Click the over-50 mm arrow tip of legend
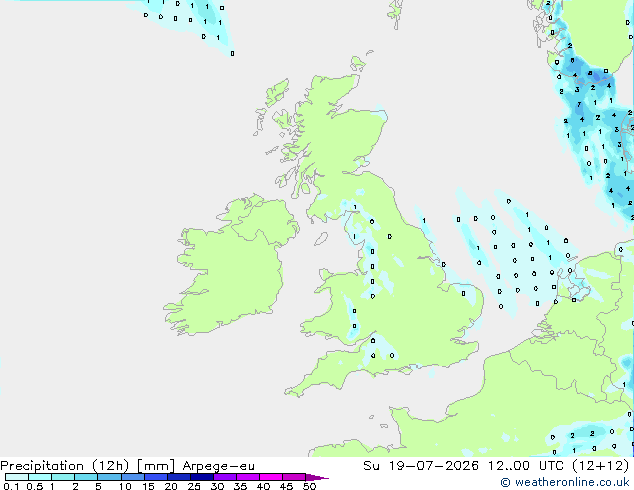This screenshot has height=490, width=634. 317,477
